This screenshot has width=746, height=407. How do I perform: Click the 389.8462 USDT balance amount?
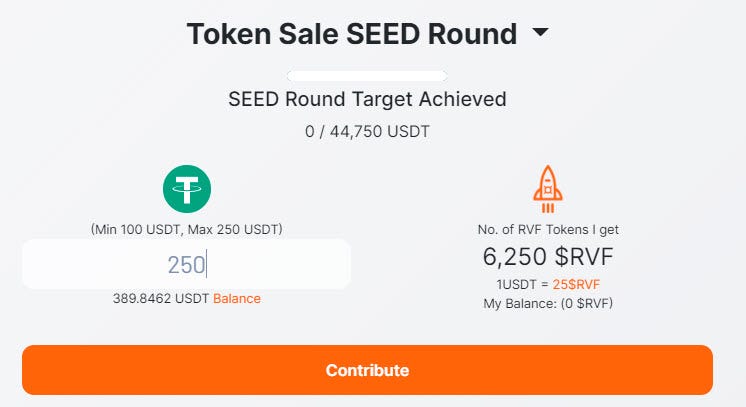[142, 298]
